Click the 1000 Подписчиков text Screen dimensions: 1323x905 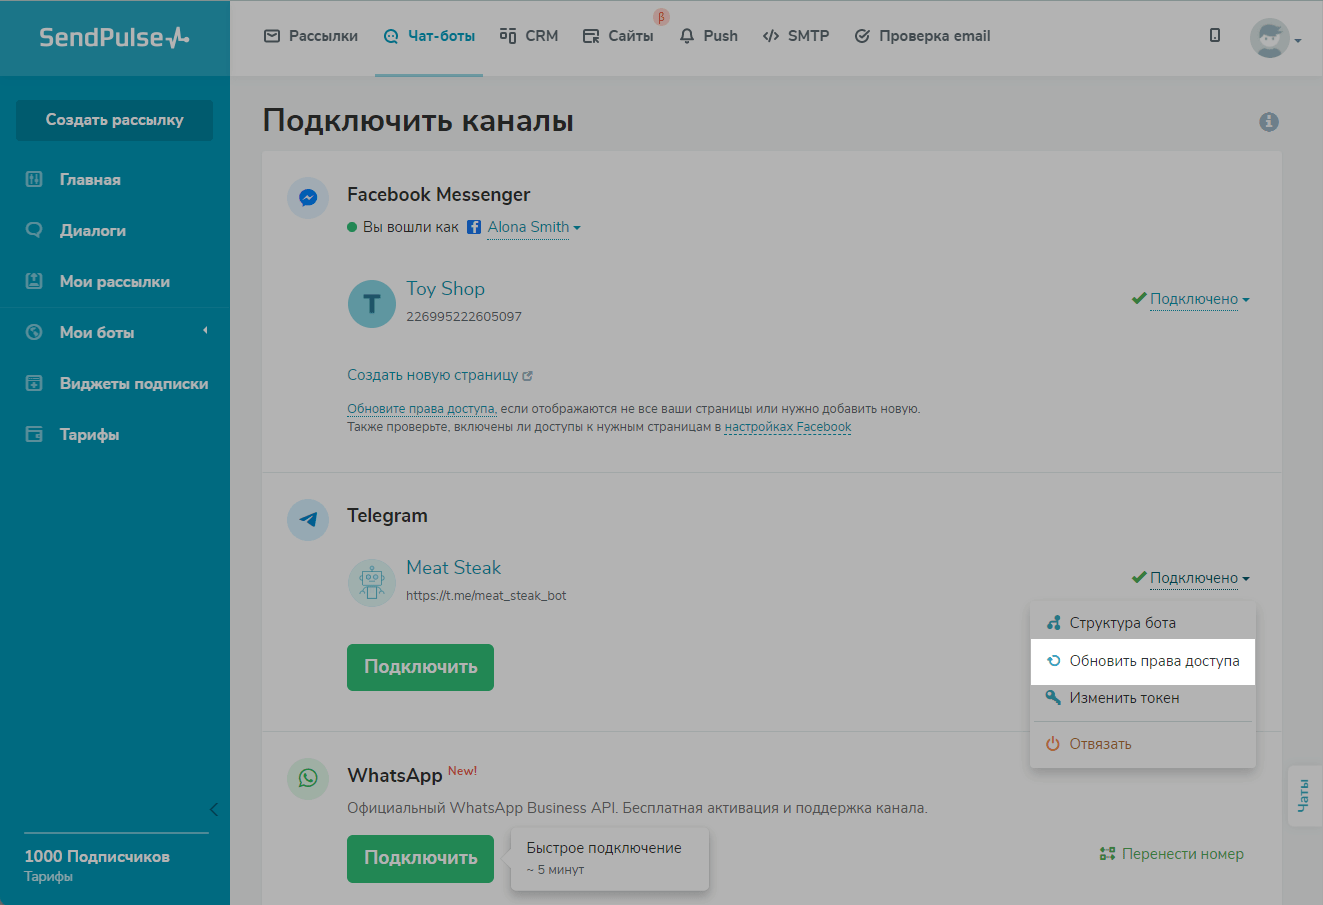pyautogui.click(x=97, y=857)
